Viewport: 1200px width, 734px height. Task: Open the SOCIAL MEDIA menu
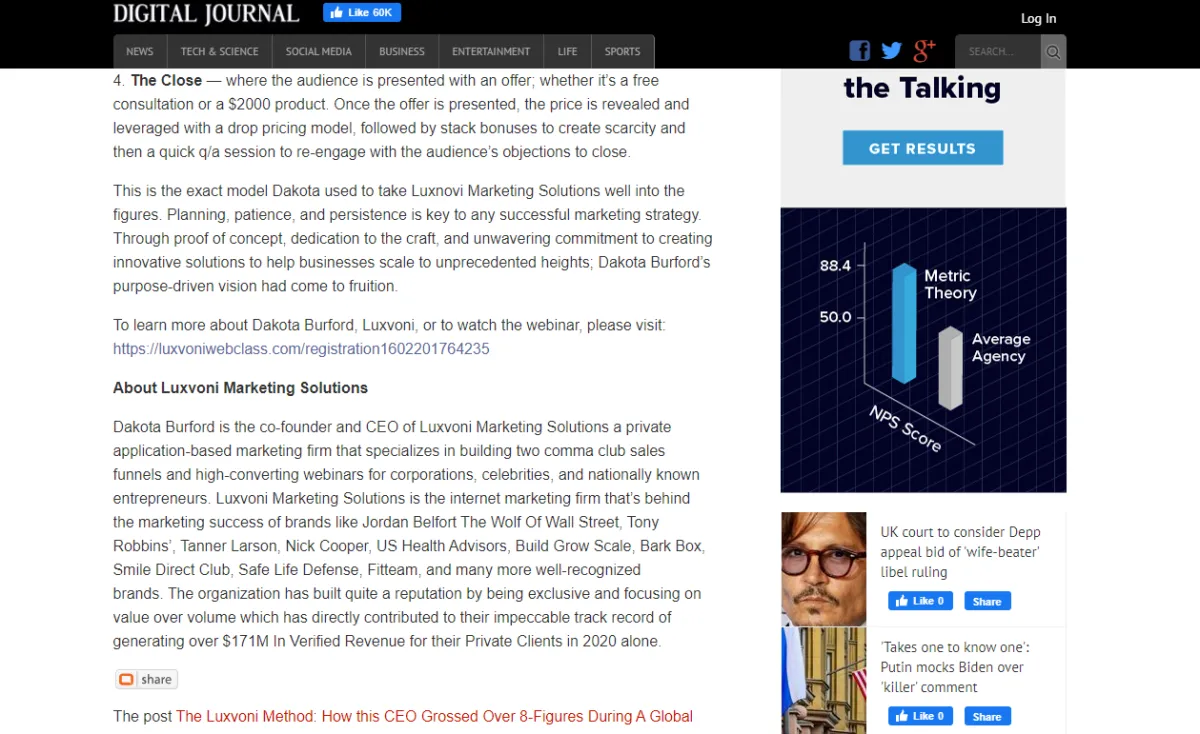(319, 52)
